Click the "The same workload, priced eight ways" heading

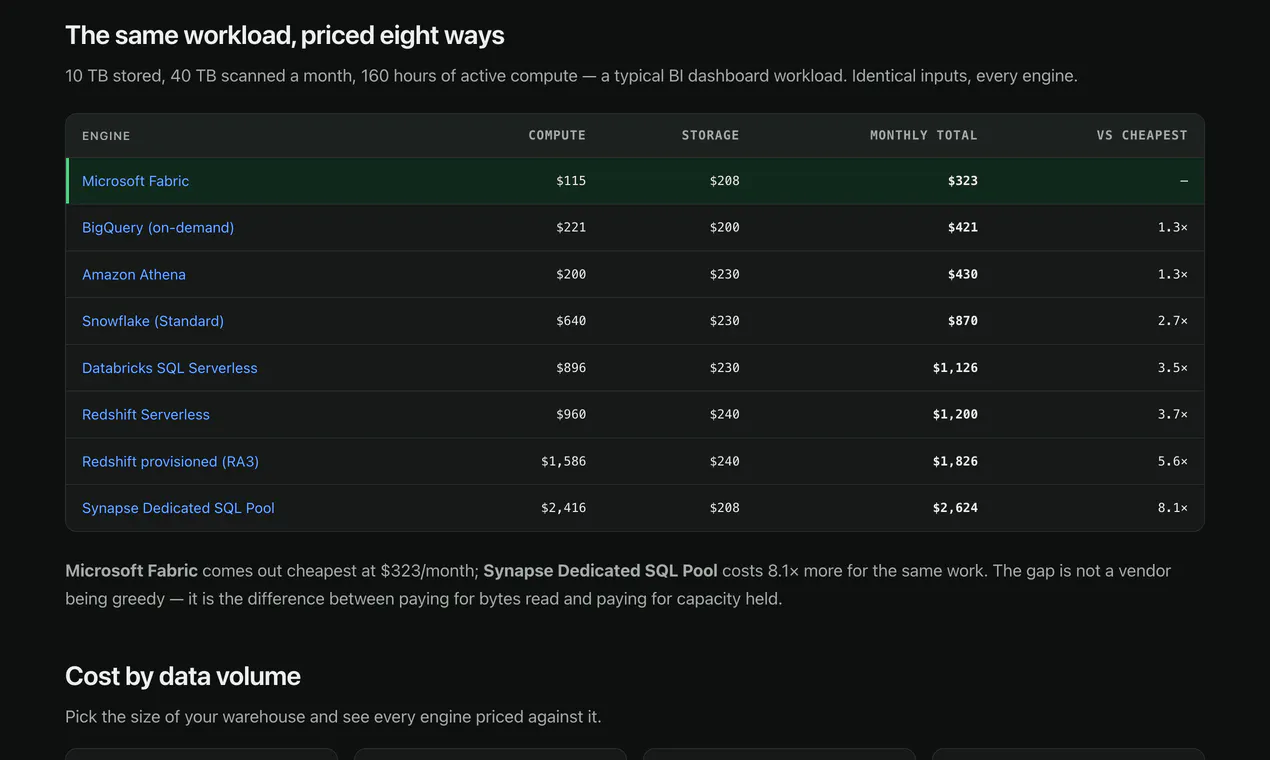point(285,36)
